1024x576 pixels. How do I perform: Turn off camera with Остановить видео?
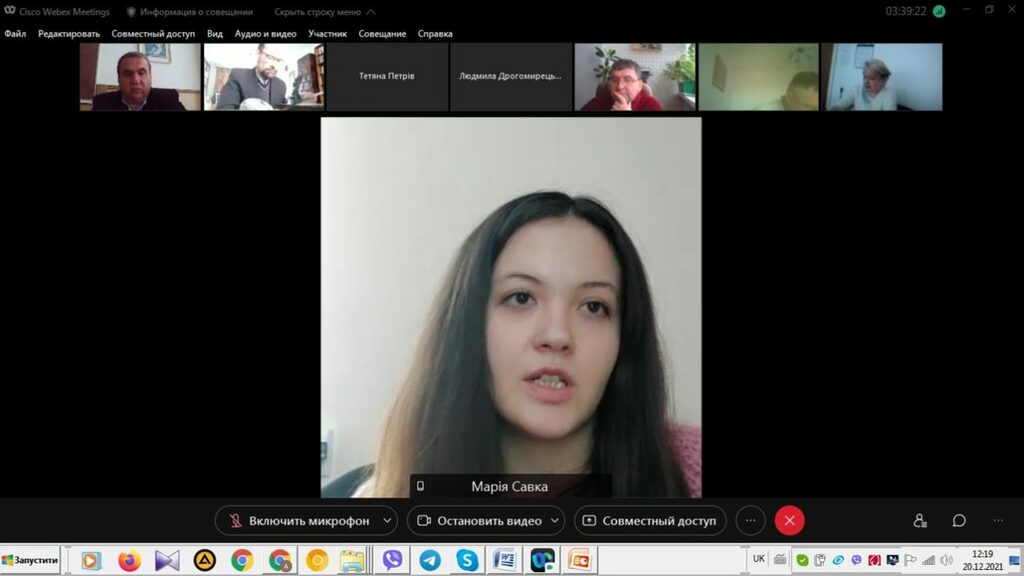479,521
